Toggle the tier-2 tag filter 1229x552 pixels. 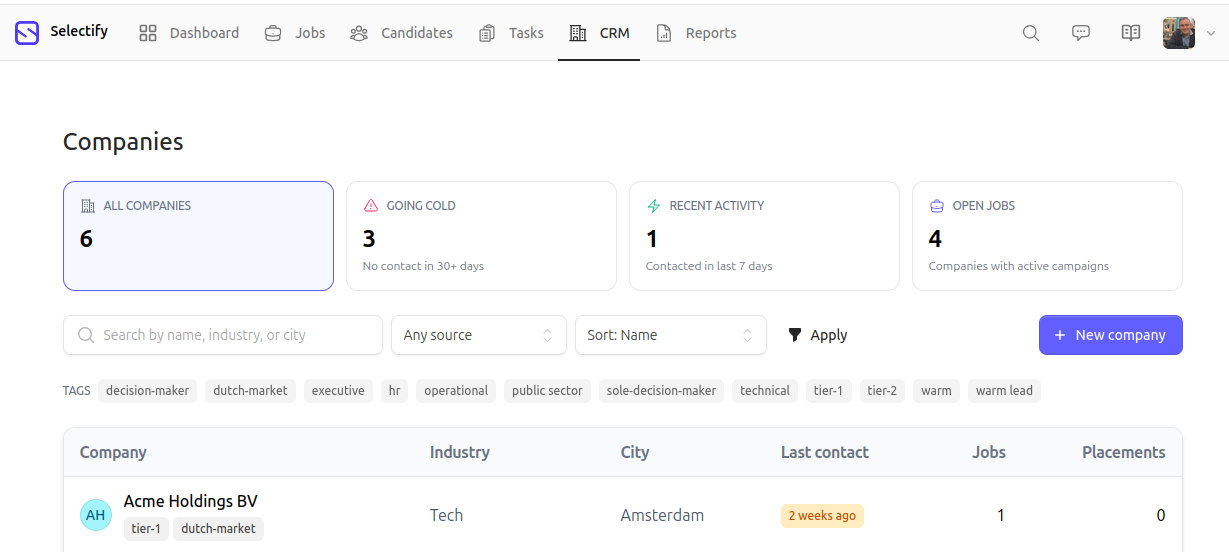pyautogui.click(x=882, y=391)
